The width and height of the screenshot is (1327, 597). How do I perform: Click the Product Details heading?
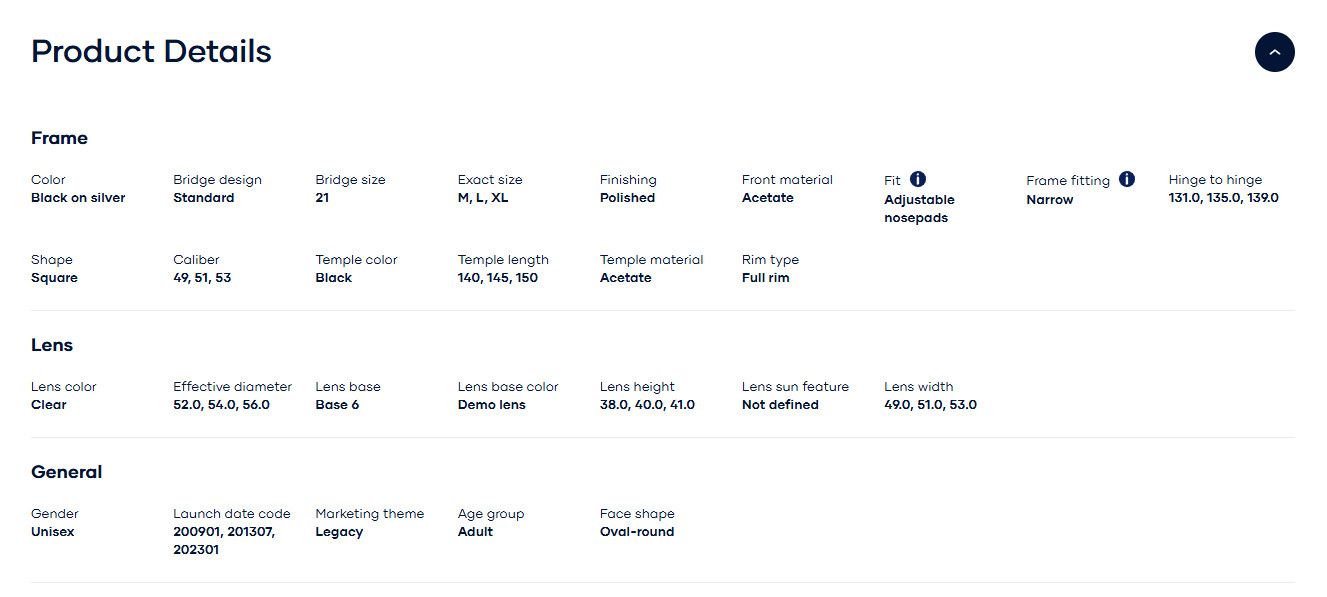151,52
